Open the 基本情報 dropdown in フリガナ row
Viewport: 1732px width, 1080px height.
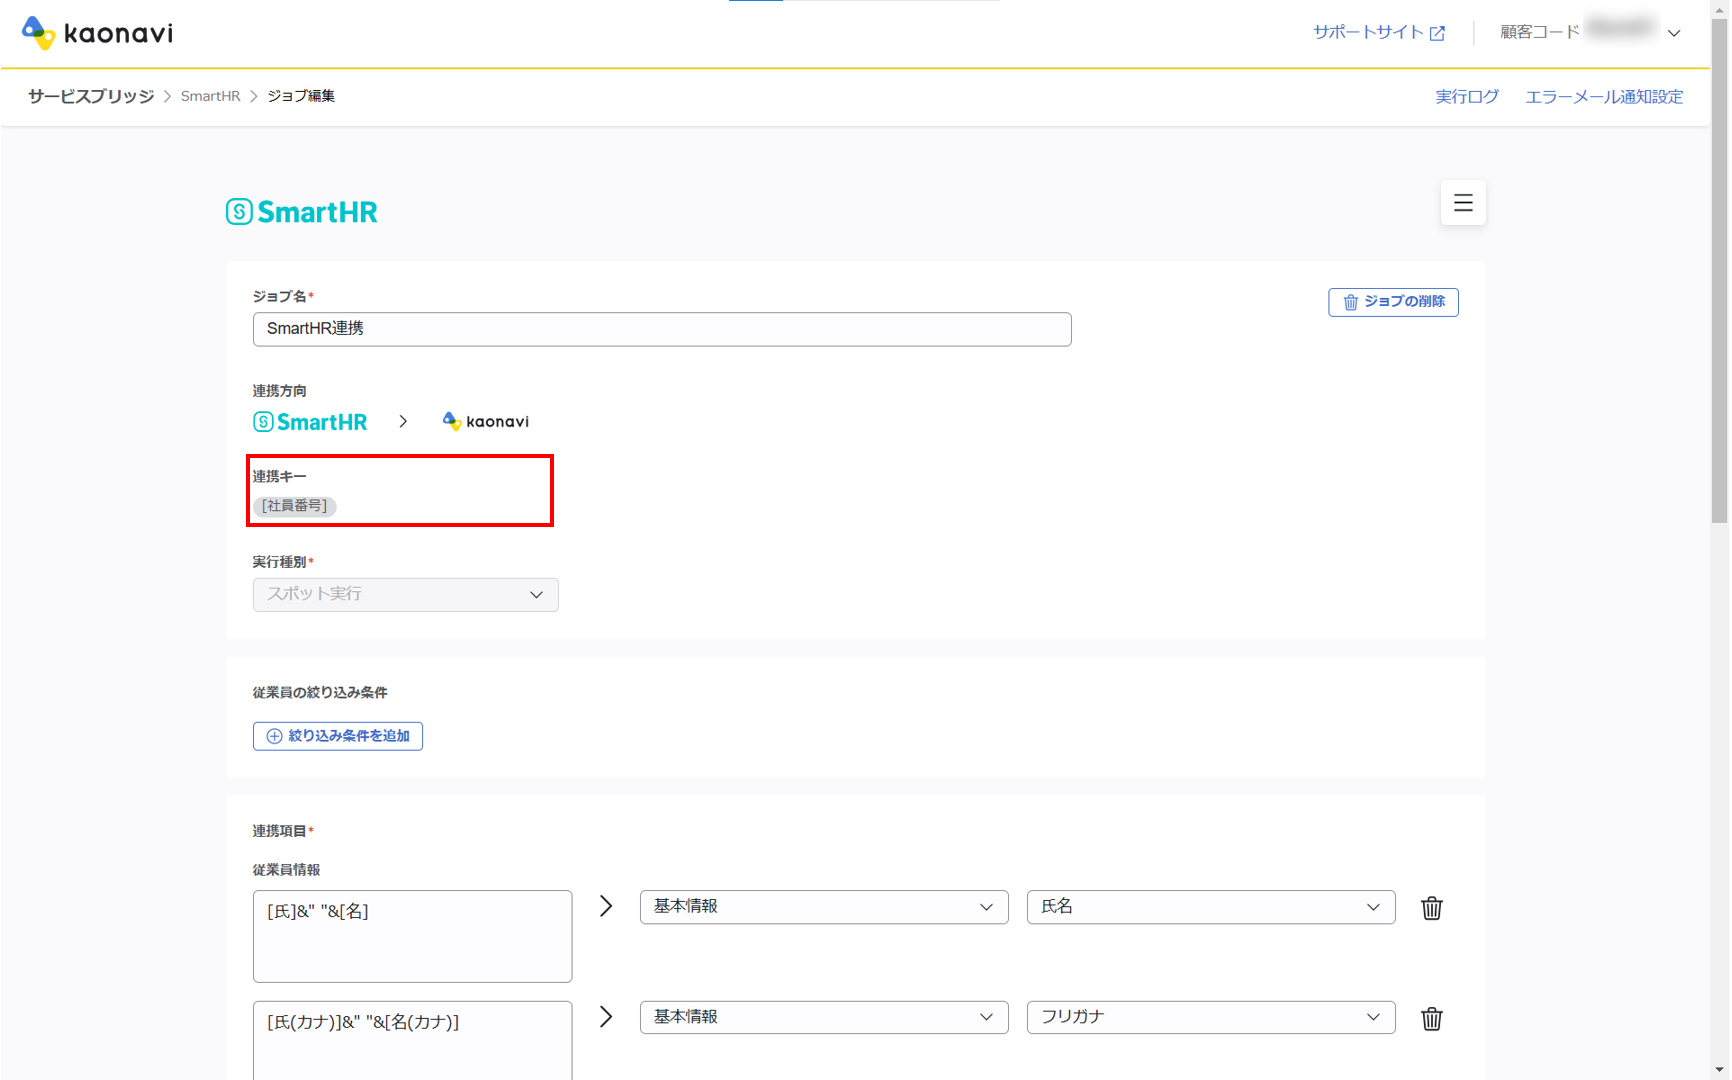click(824, 1018)
